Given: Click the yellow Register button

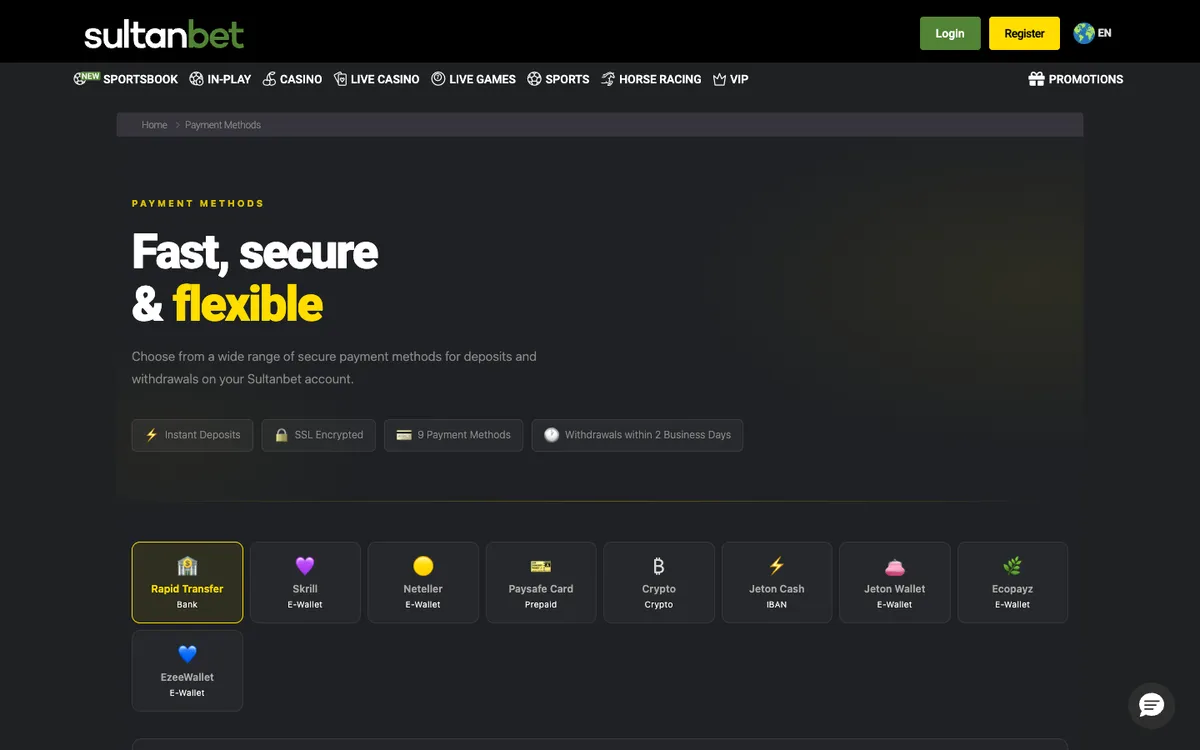Looking at the screenshot, I should [1024, 33].
